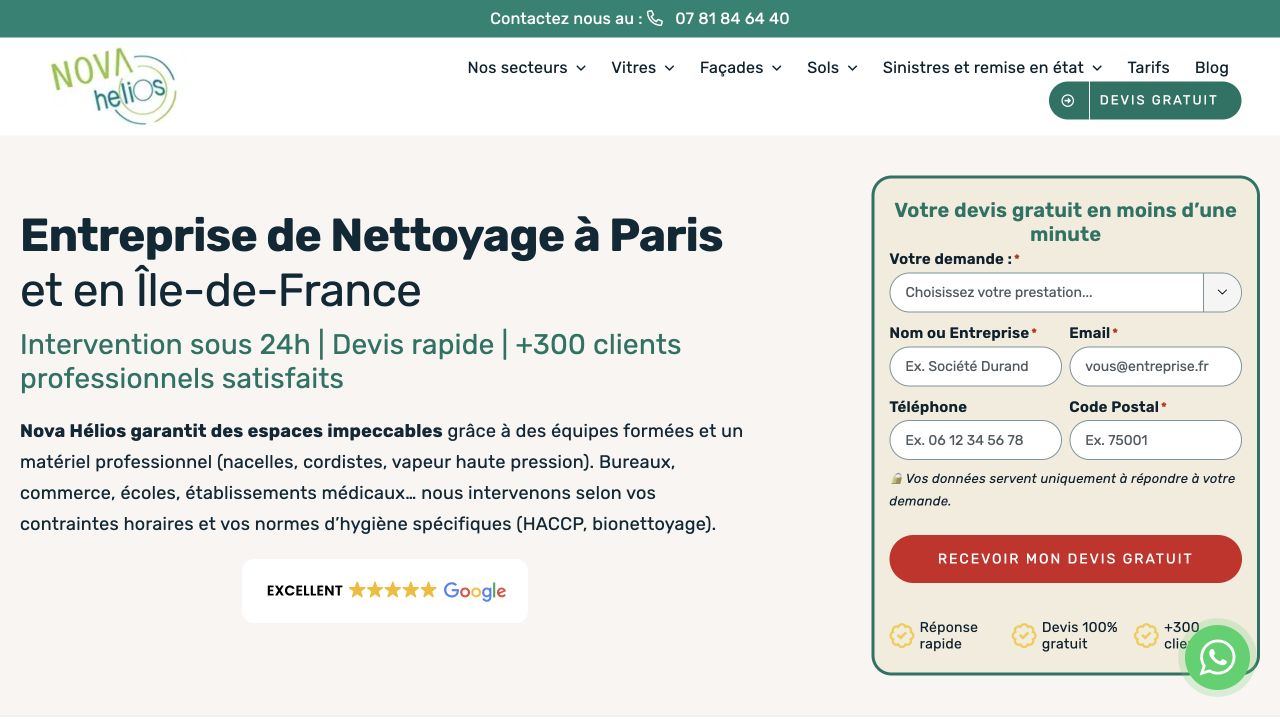Click the Google logo in review badge
The image size is (1280, 720).
475,591
